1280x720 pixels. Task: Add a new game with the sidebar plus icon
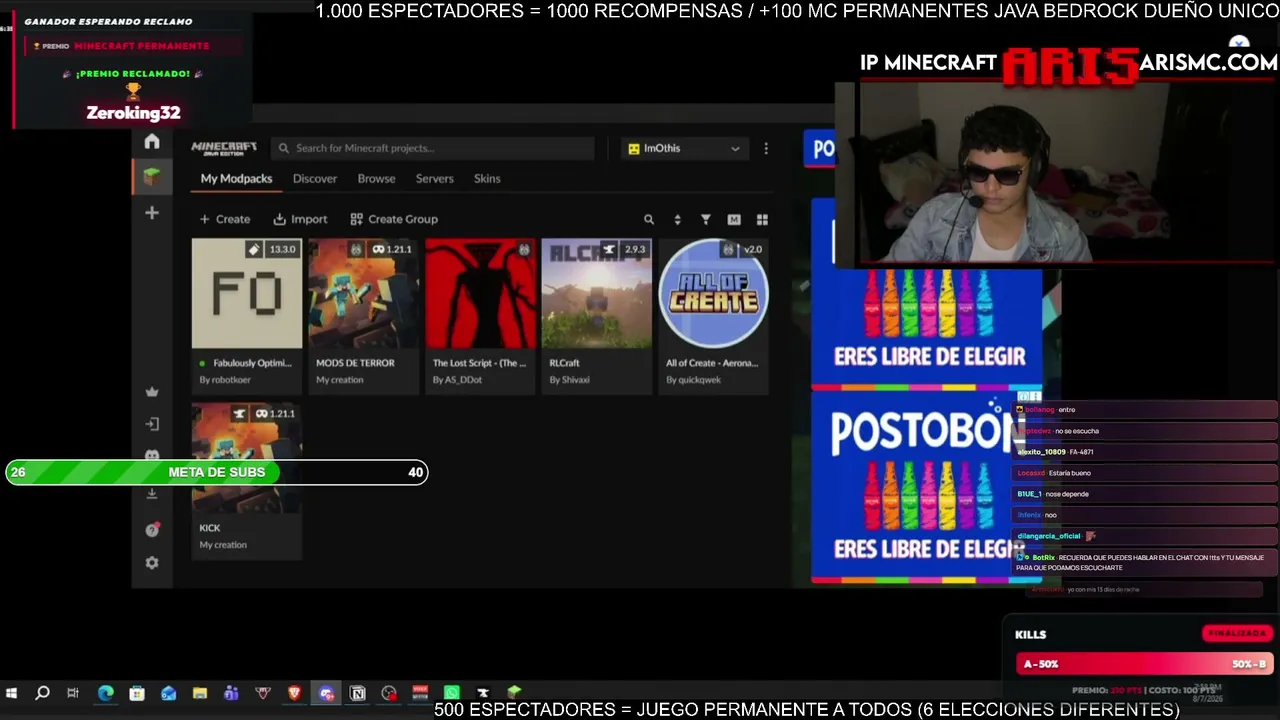point(152,213)
